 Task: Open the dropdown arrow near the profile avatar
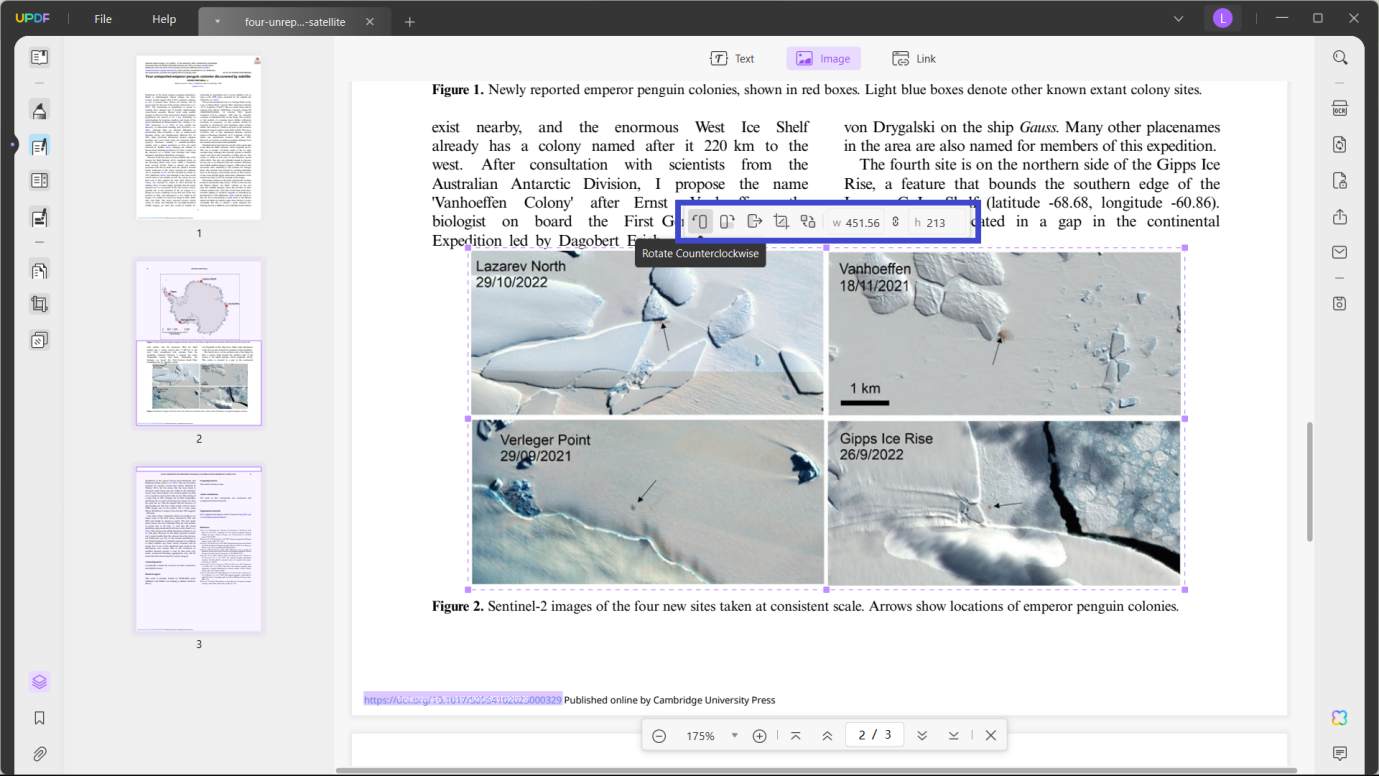pos(1178,18)
